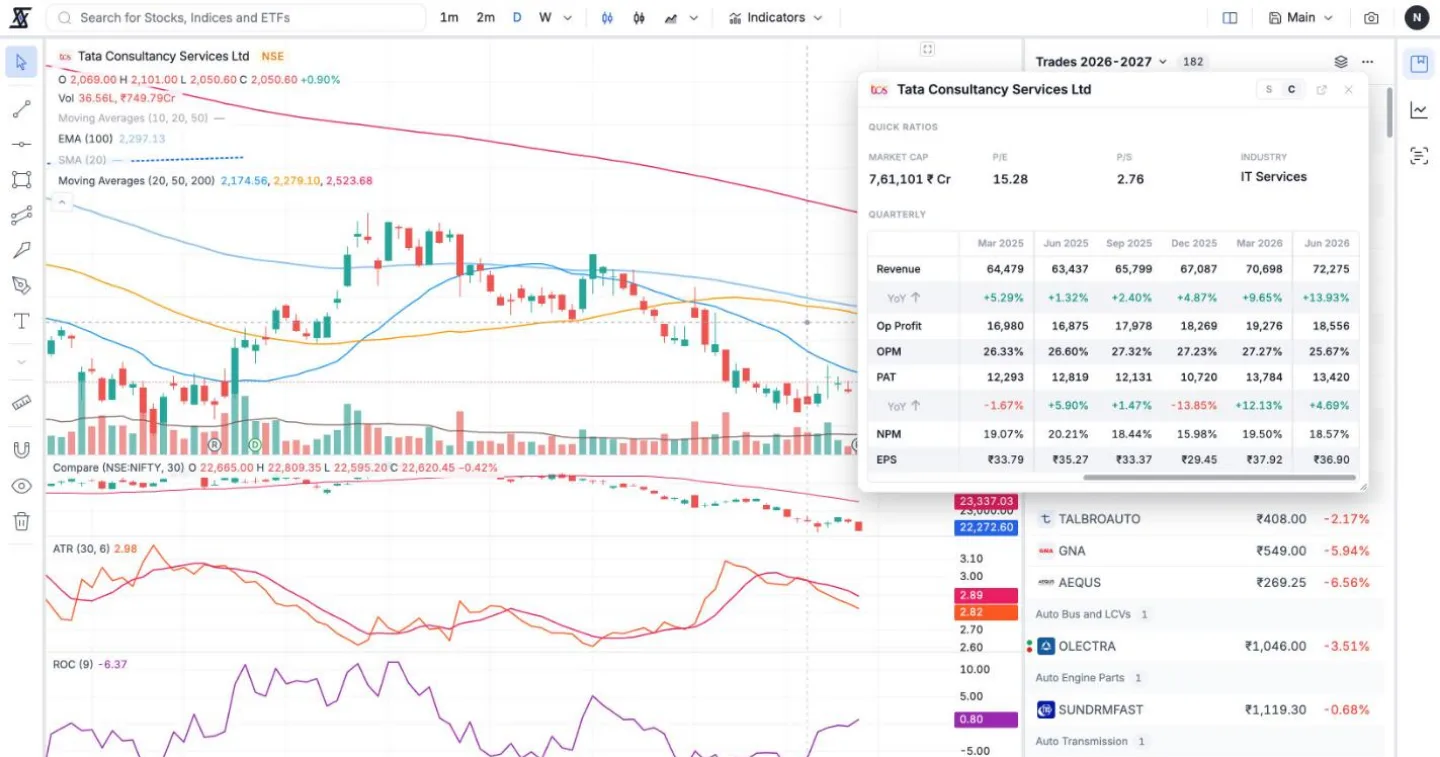The width and height of the screenshot is (1440, 757).
Task: Collapse the indicator legend chevron
Action: pyautogui.click(x=60, y=202)
